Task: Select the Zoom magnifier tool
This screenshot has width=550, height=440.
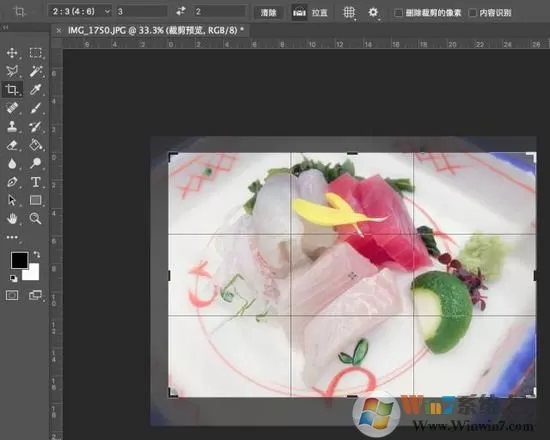Action: click(x=35, y=218)
